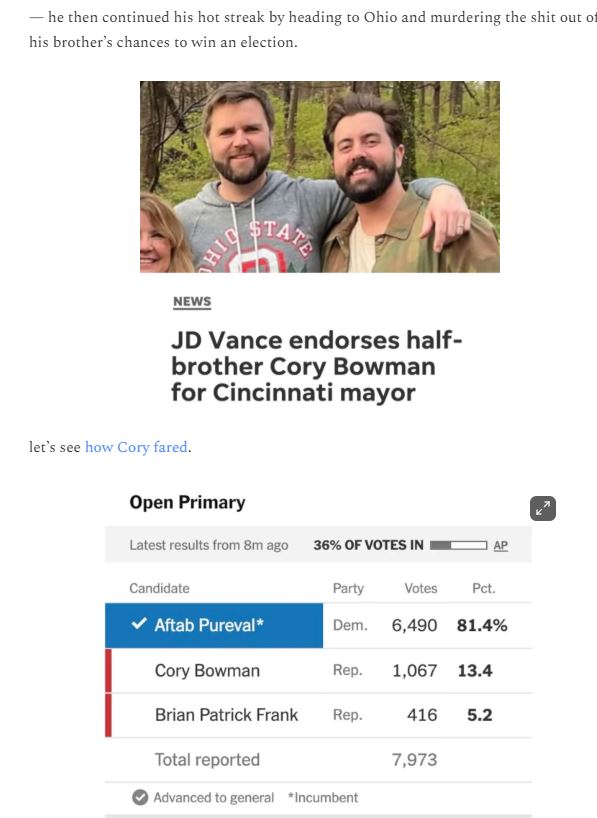The width and height of the screenshot is (597, 818).
Task: Click the votes-in progress bar
Action: pyautogui.click(x=458, y=545)
